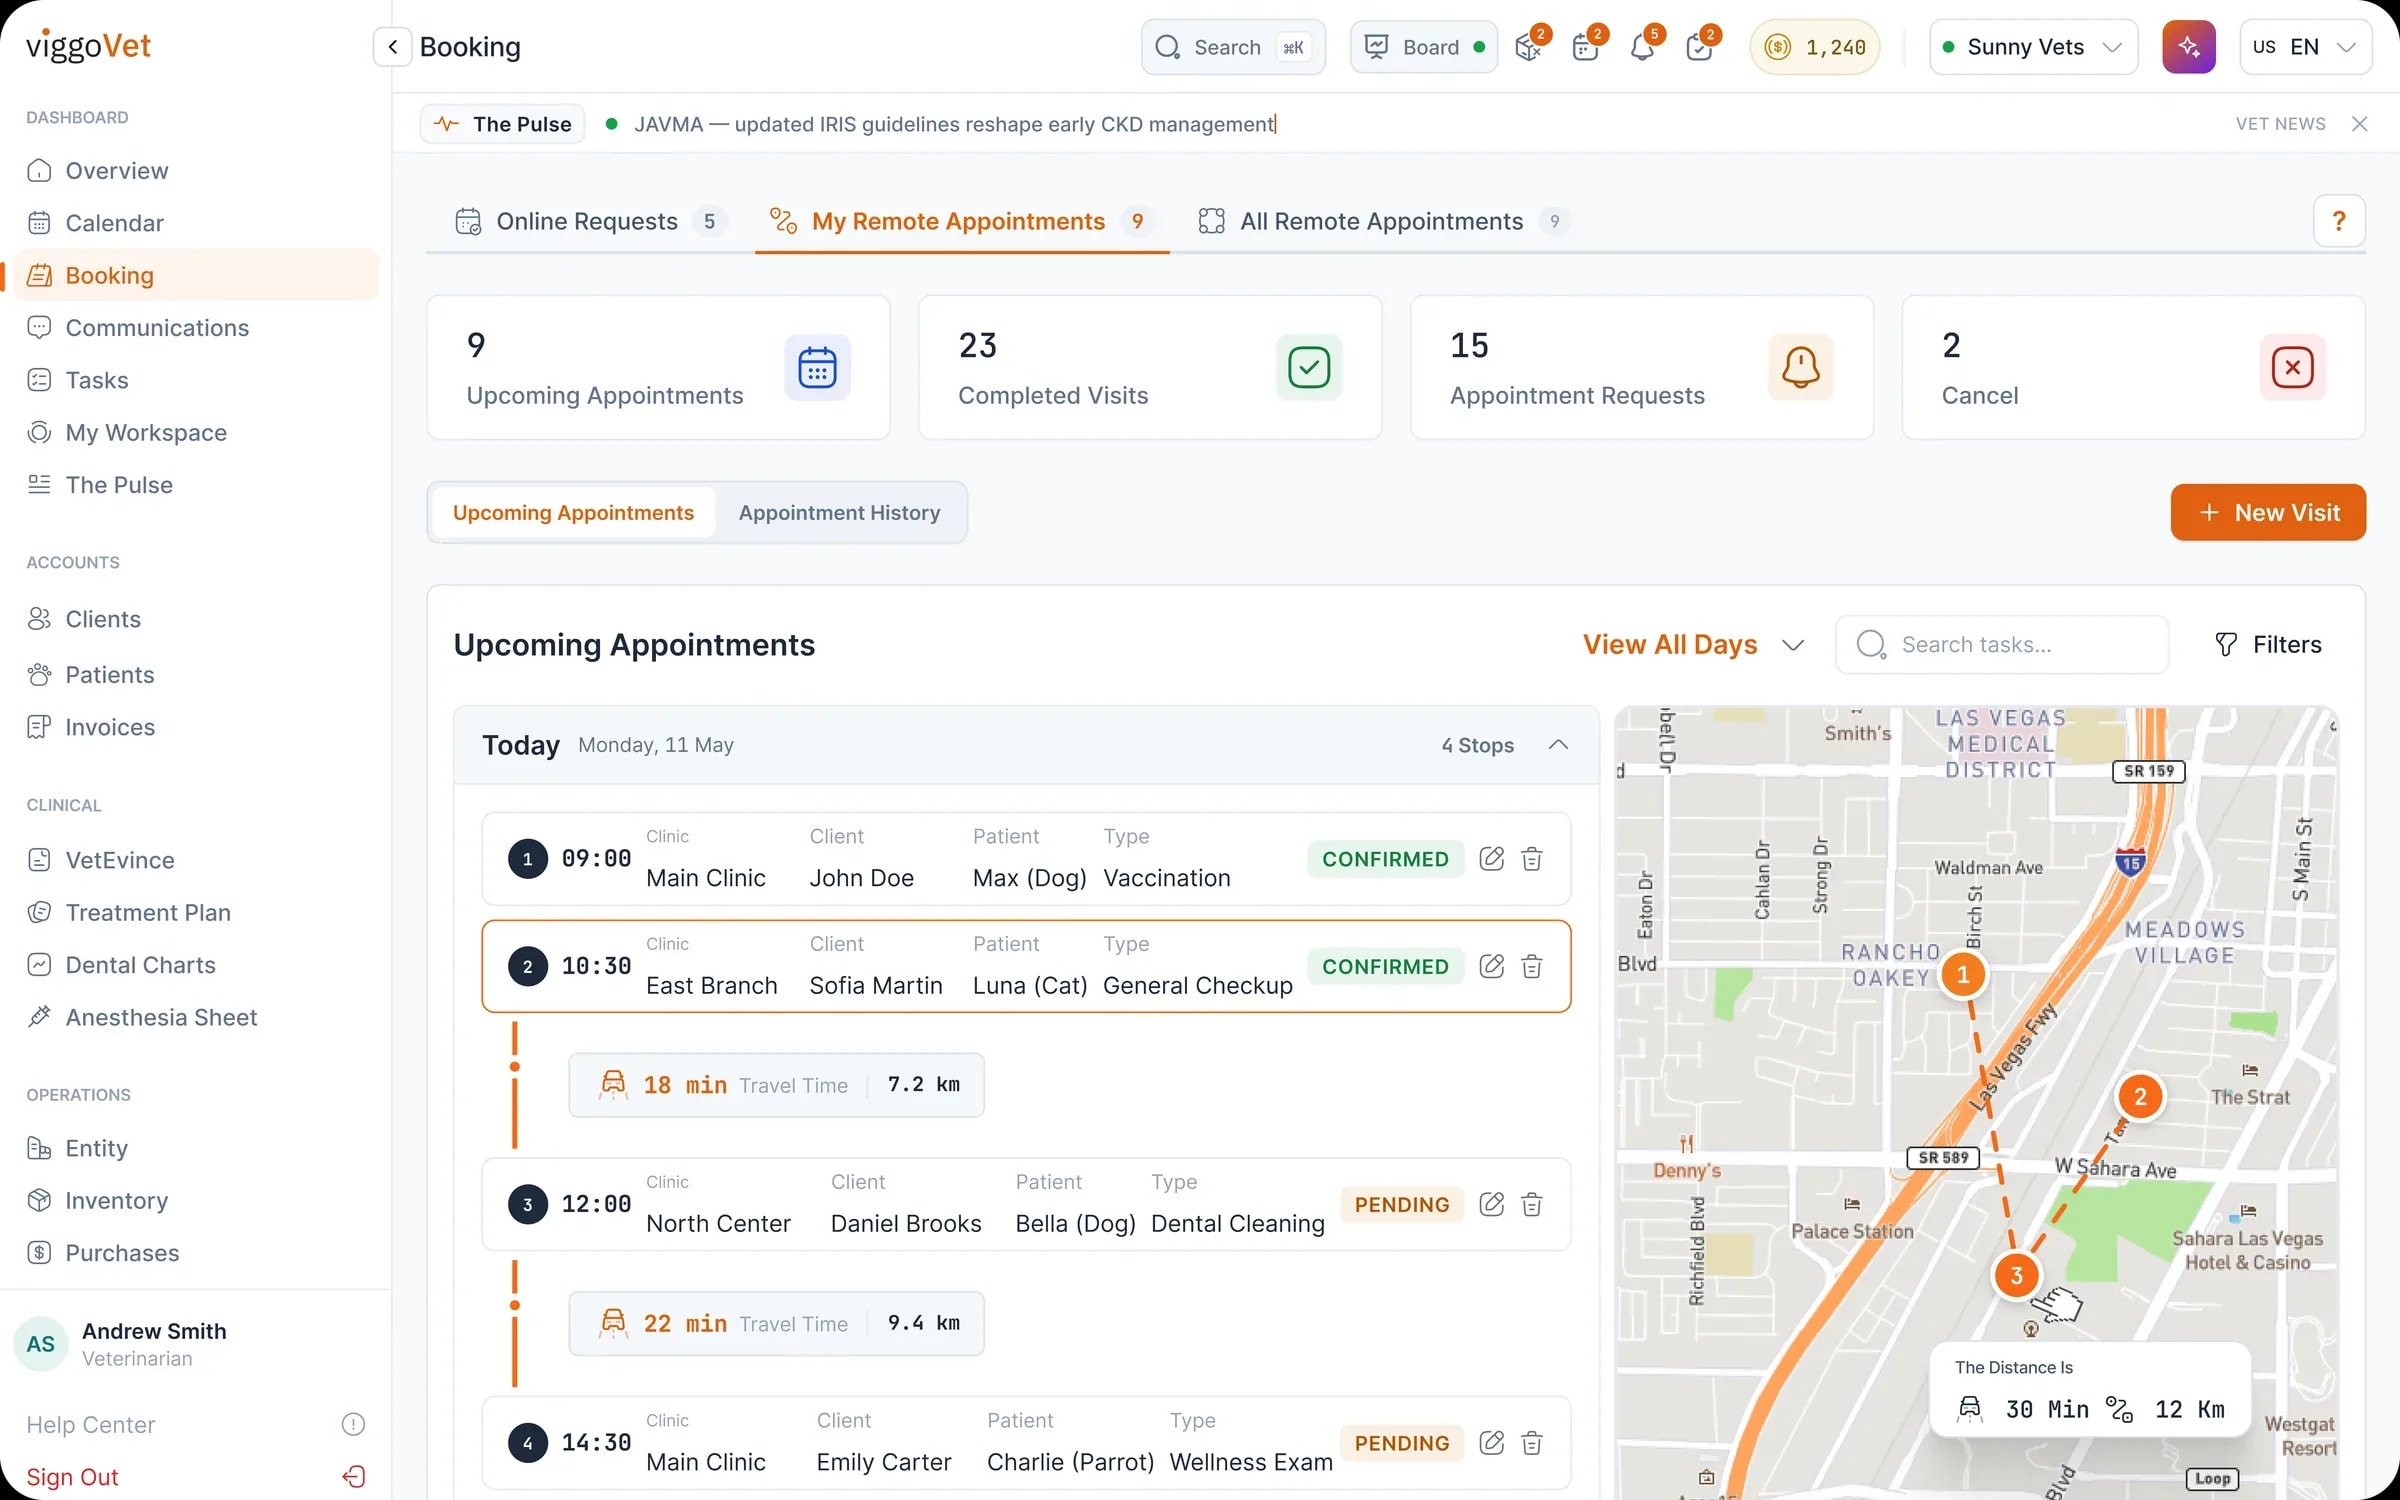Open the US EN language dropdown

(x=2305, y=47)
